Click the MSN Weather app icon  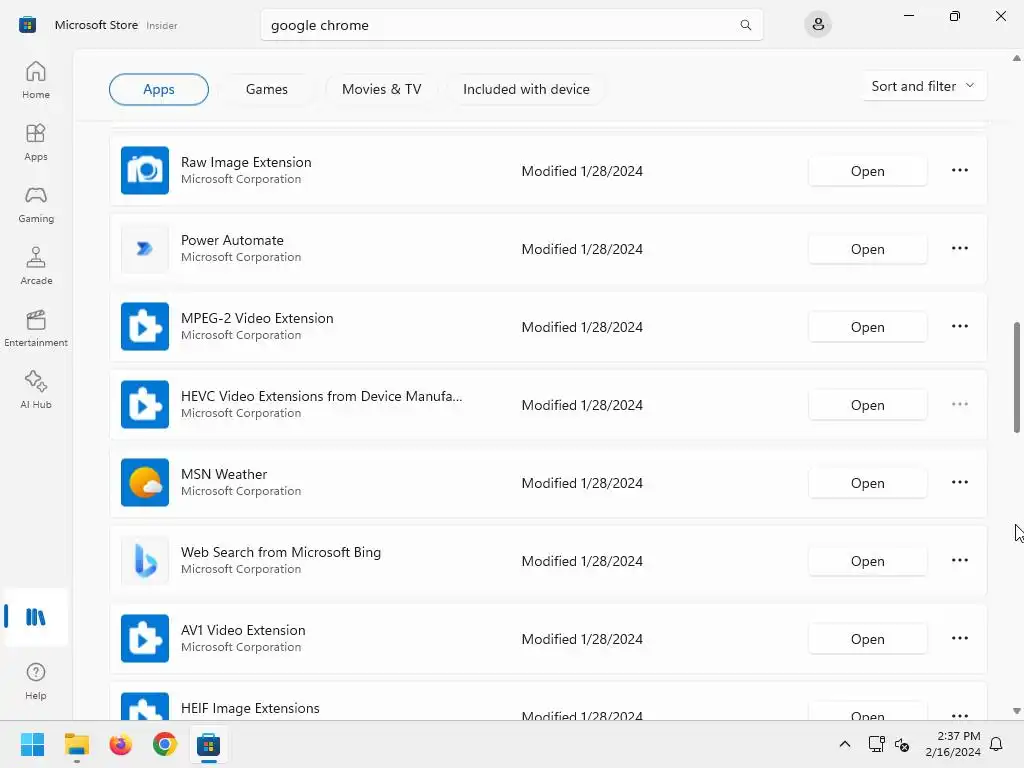145,483
